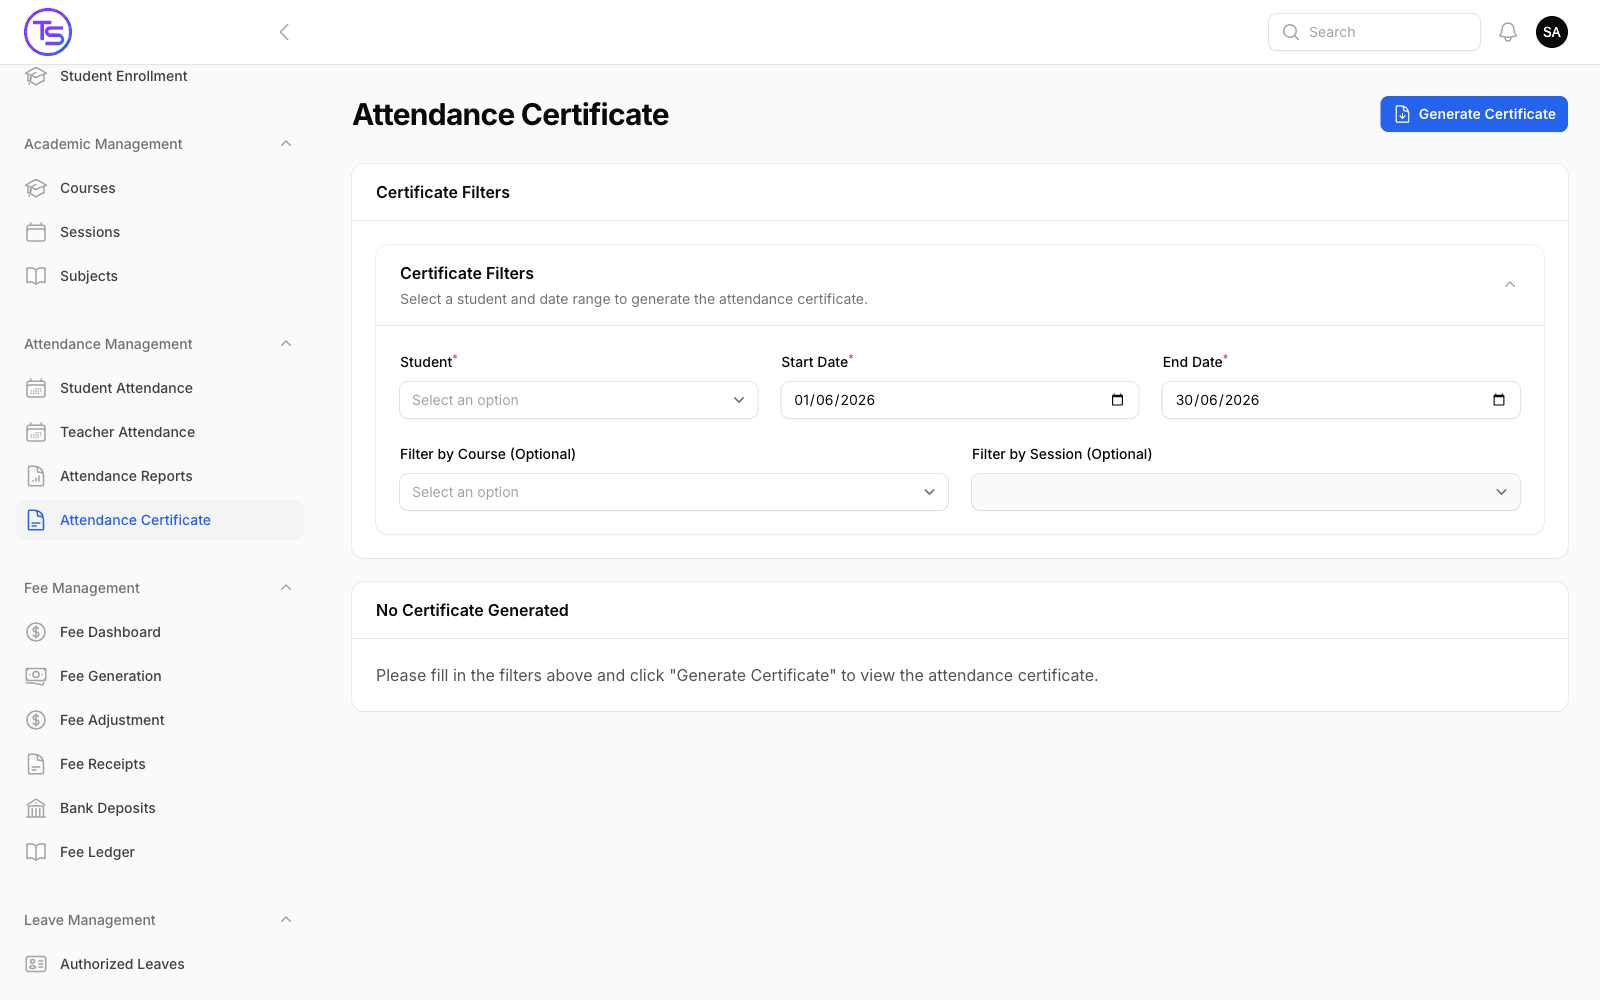1600x1000 pixels.
Task: Collapse the sidebar with back chevron
Action: pos(284,32)
